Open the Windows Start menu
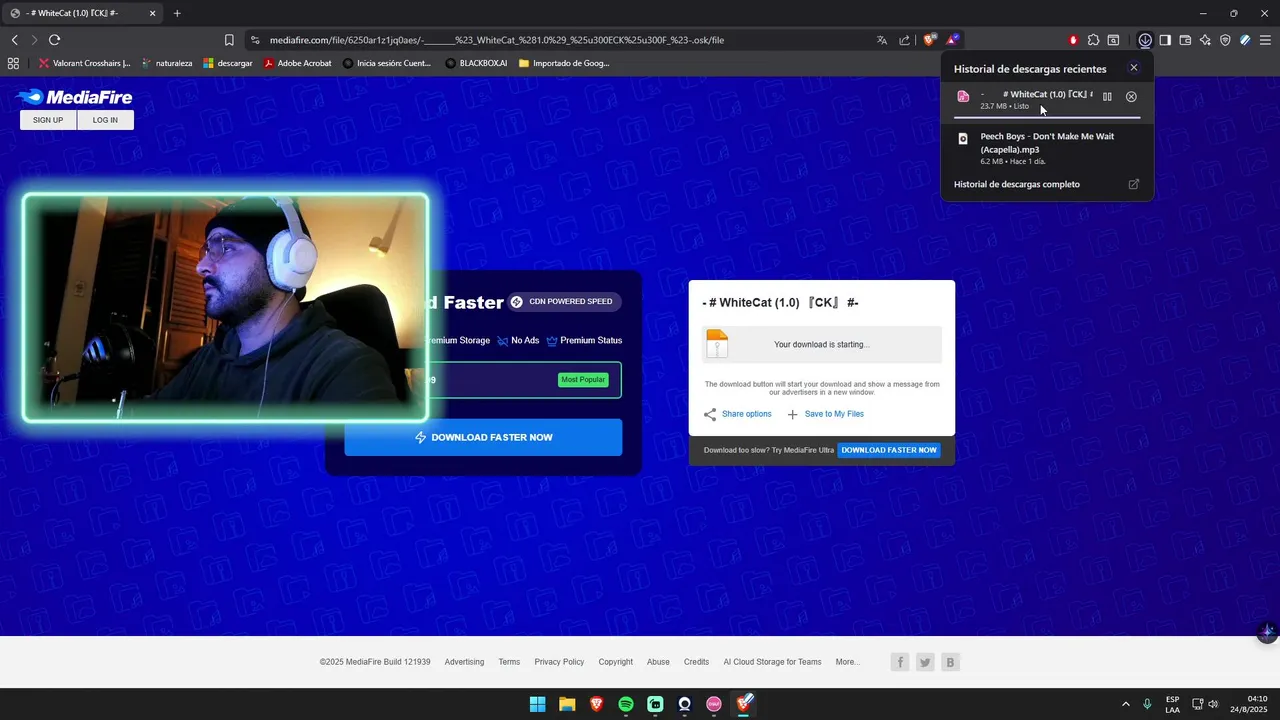This screenshot has height=720, width=1280. [x=537, y=704]
